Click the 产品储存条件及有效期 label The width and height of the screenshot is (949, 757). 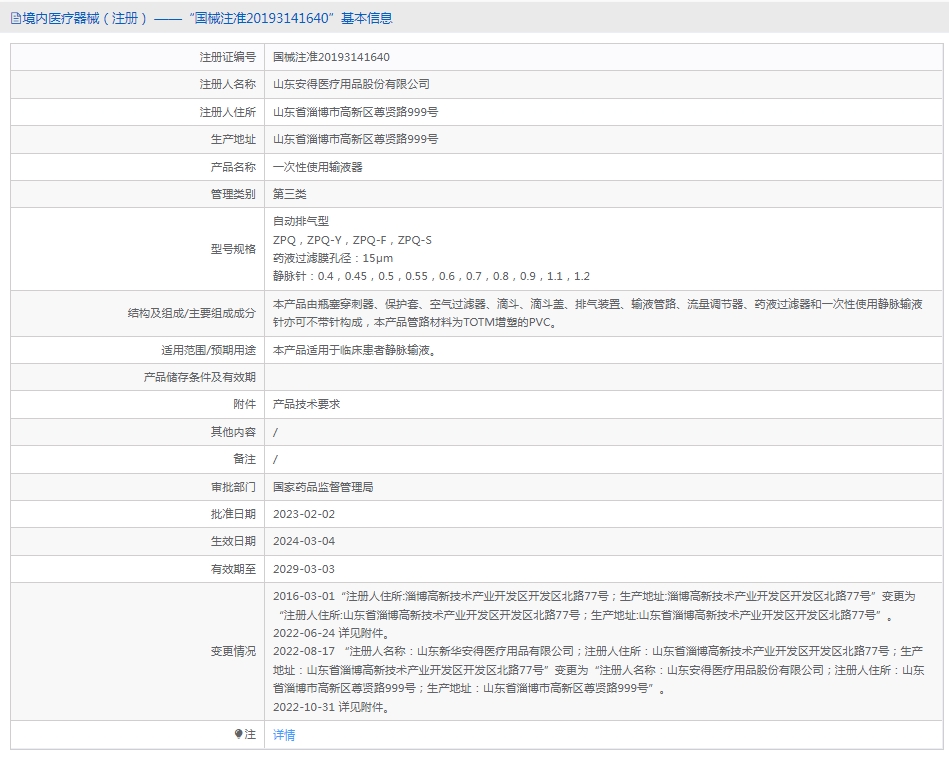tap(200, 378)
